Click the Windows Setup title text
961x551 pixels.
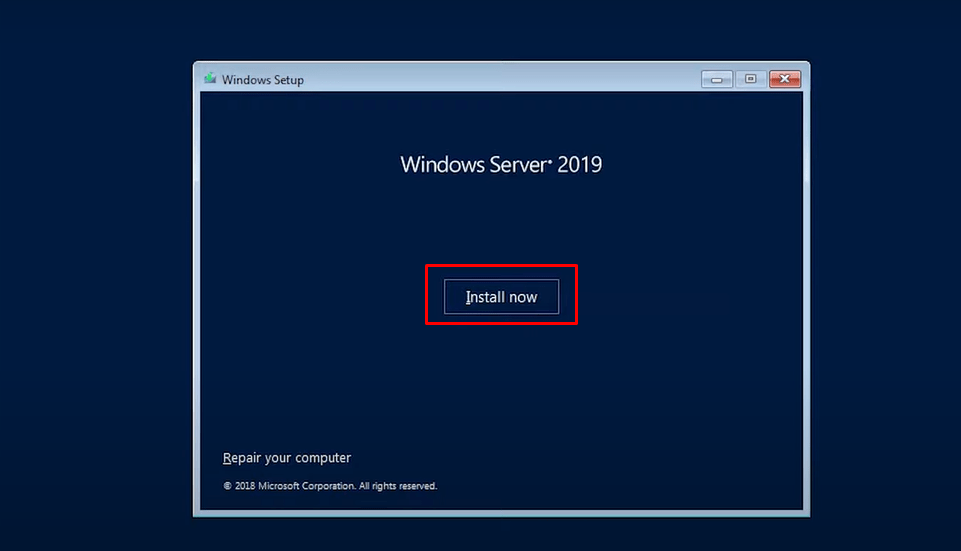point(262,80)
